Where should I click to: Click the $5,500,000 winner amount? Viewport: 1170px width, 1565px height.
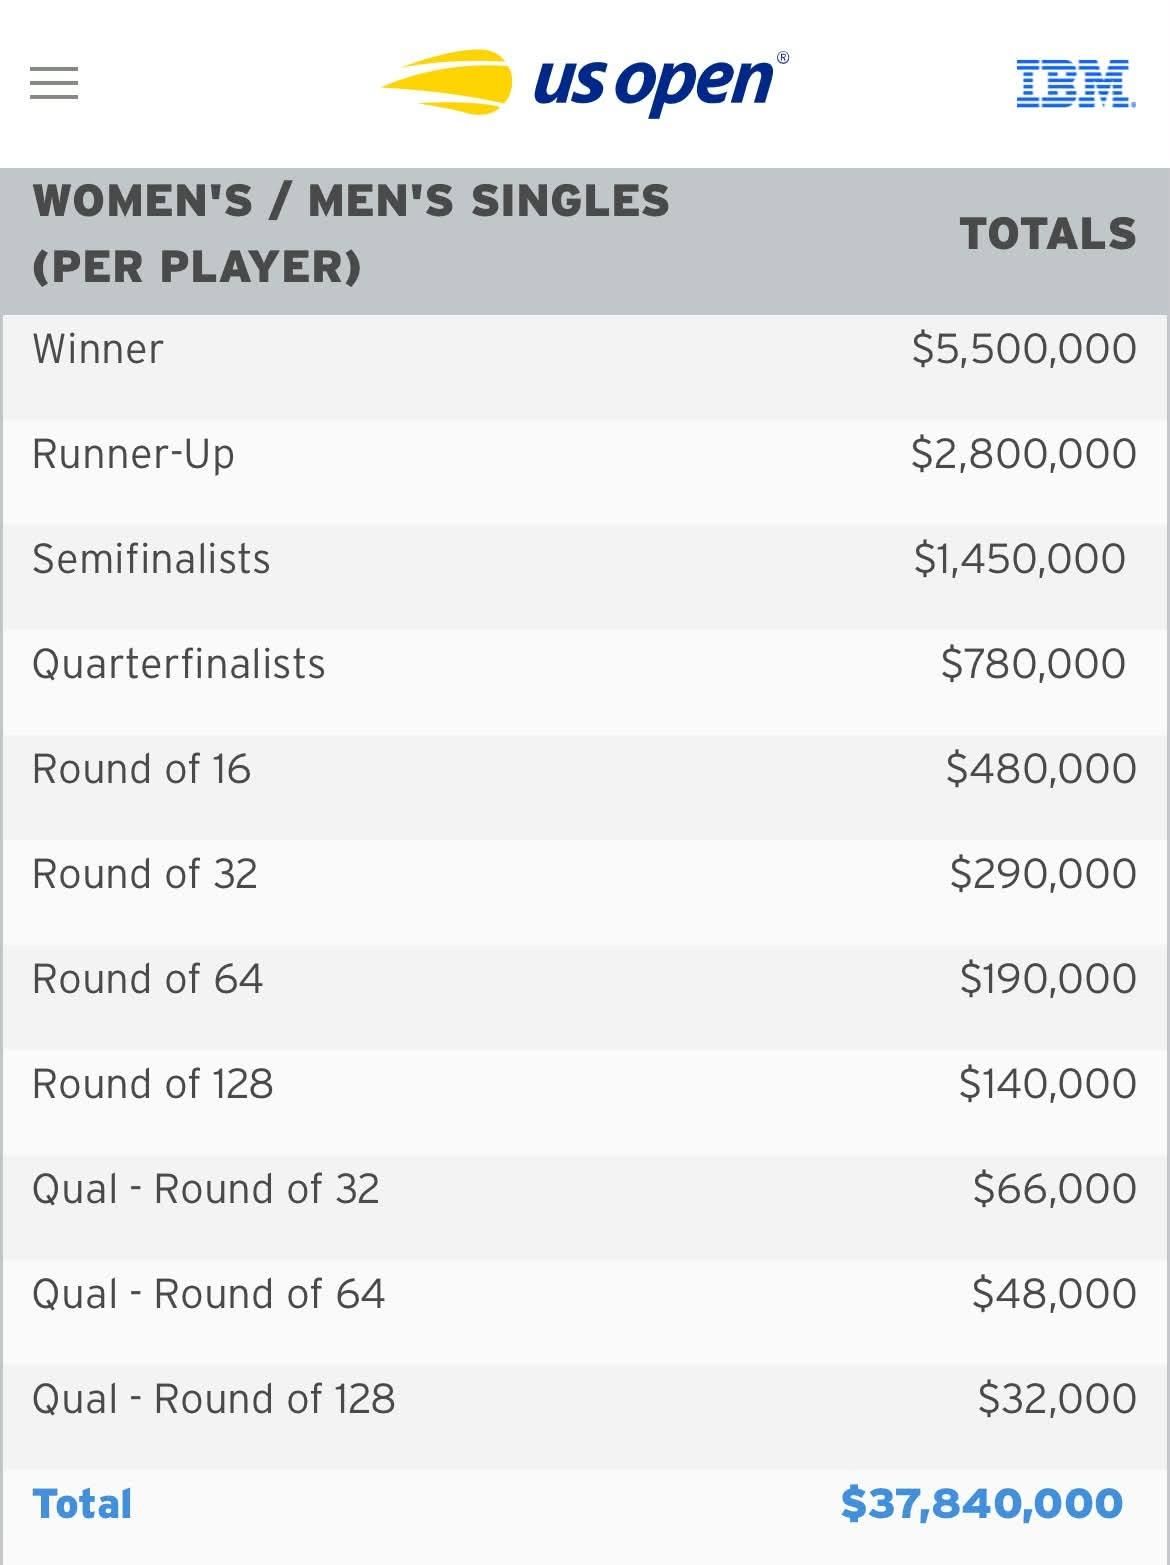[x=1024, y=349]
